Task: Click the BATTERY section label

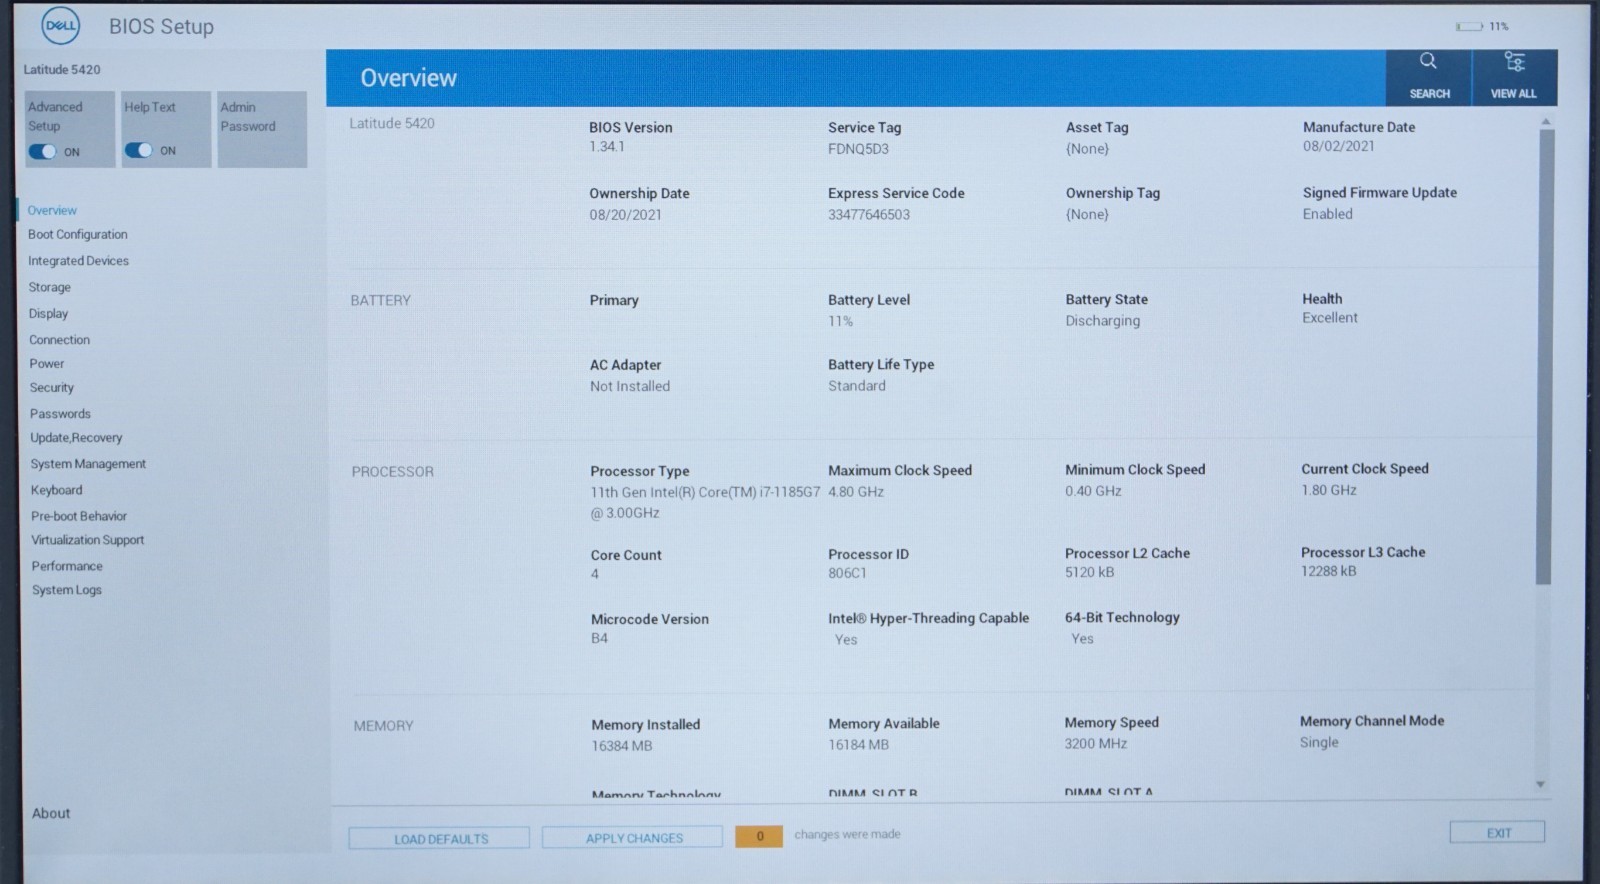Action: click(x=380, y=300)
